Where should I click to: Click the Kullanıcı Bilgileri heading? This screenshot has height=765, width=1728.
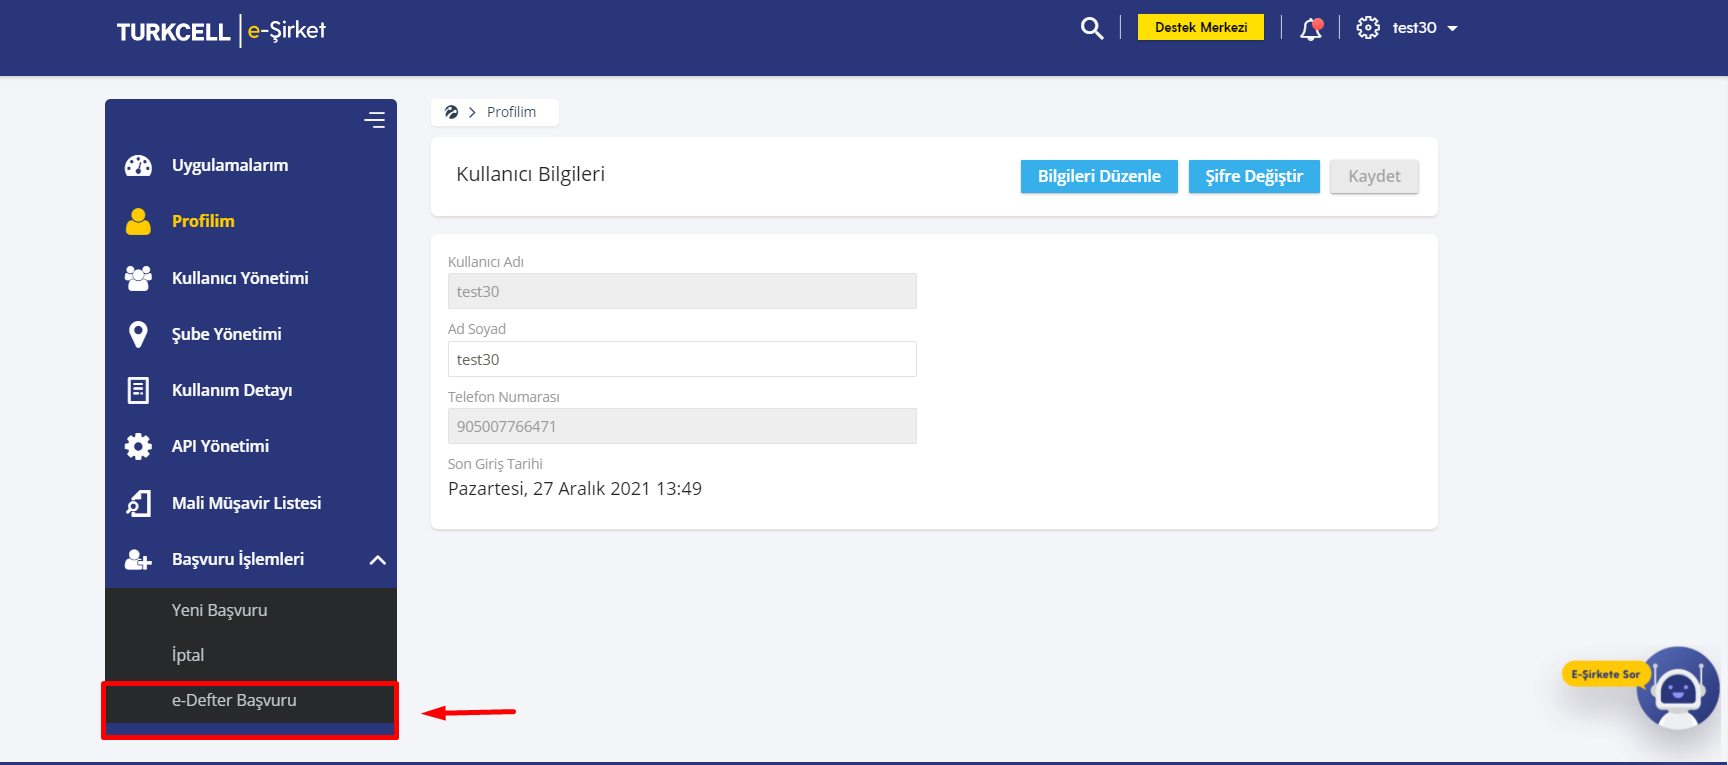[x=531, y=174]
